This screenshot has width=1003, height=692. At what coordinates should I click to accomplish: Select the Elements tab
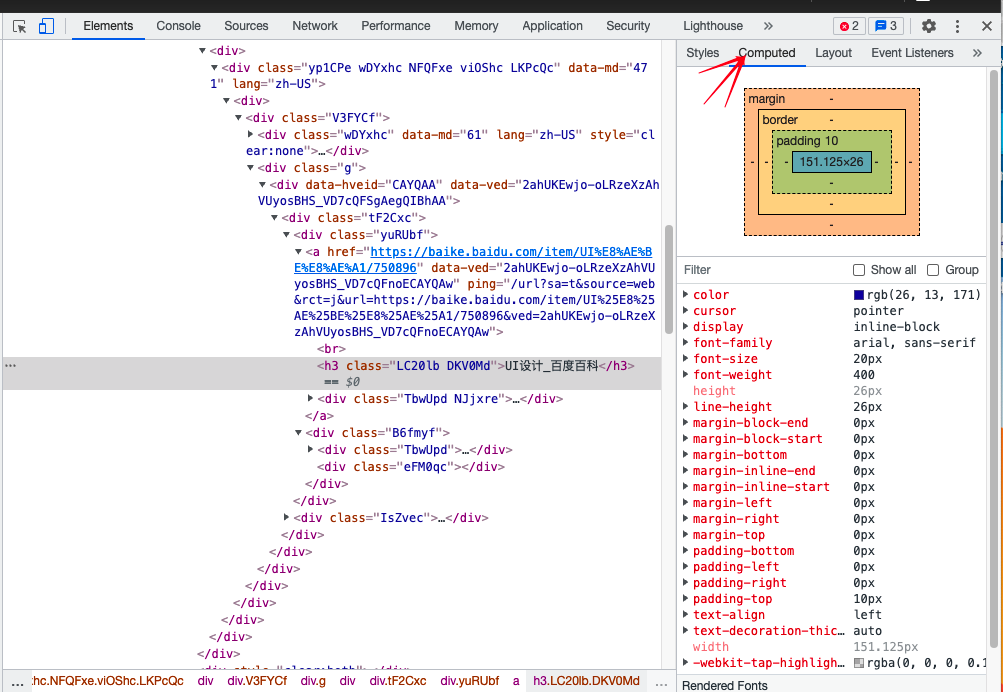(x=108, y=26)
